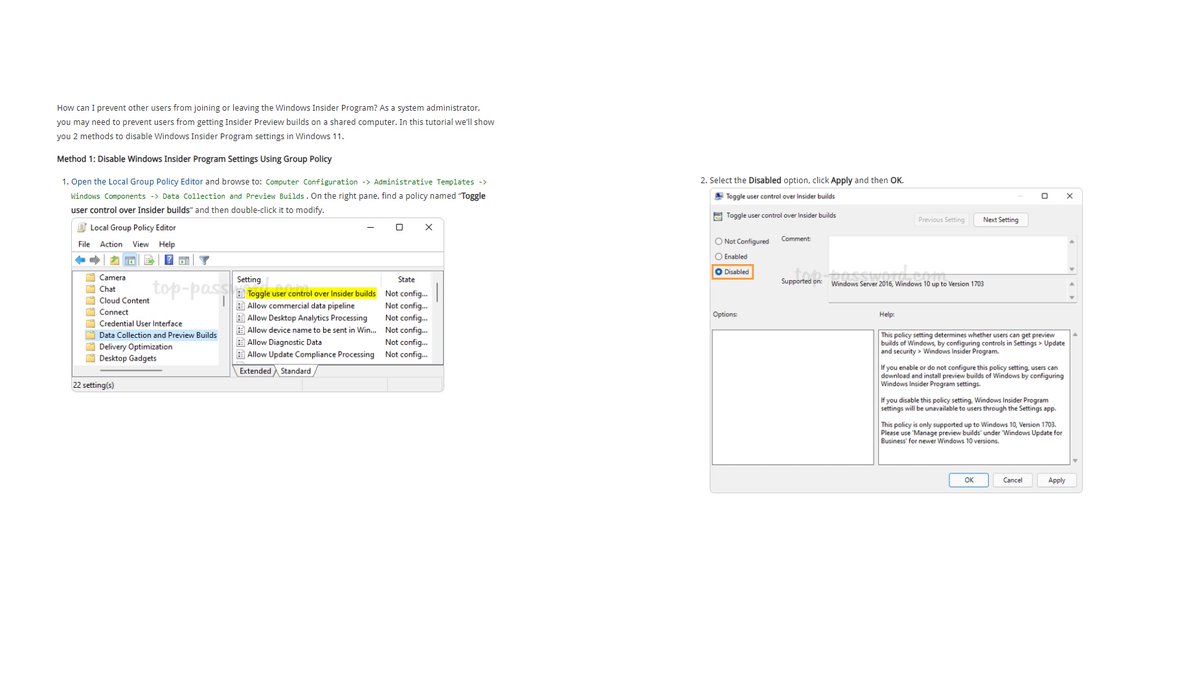Select the Delivery Optimization tree item
Image resolution: width=1200 pixels, height=679 pixels.
point(135,347)
